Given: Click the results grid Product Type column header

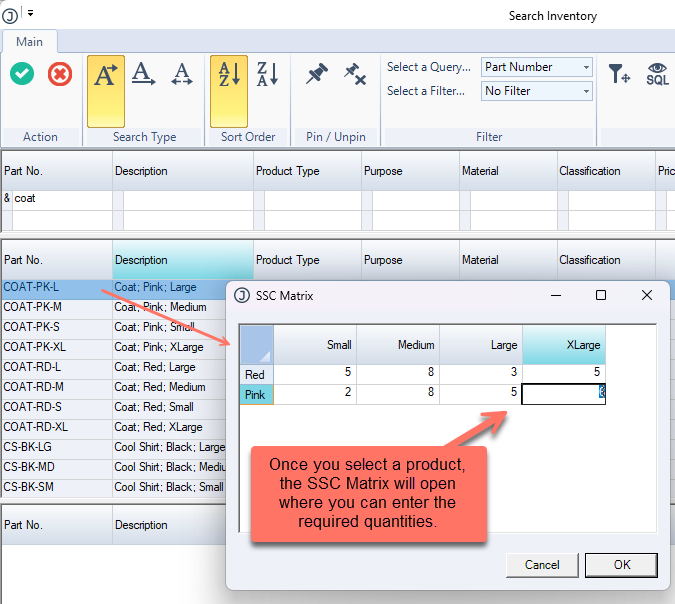Looking at the screenshot, I should coord(307,260).
